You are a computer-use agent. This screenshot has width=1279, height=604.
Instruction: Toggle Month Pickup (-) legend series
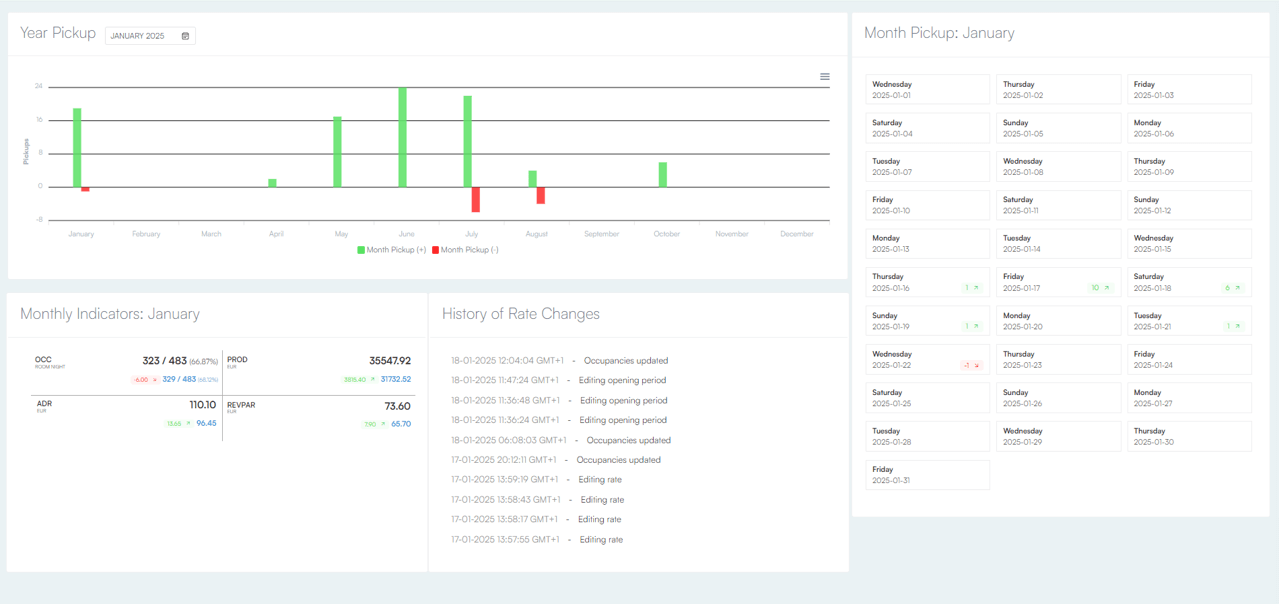tap(465, 250)
